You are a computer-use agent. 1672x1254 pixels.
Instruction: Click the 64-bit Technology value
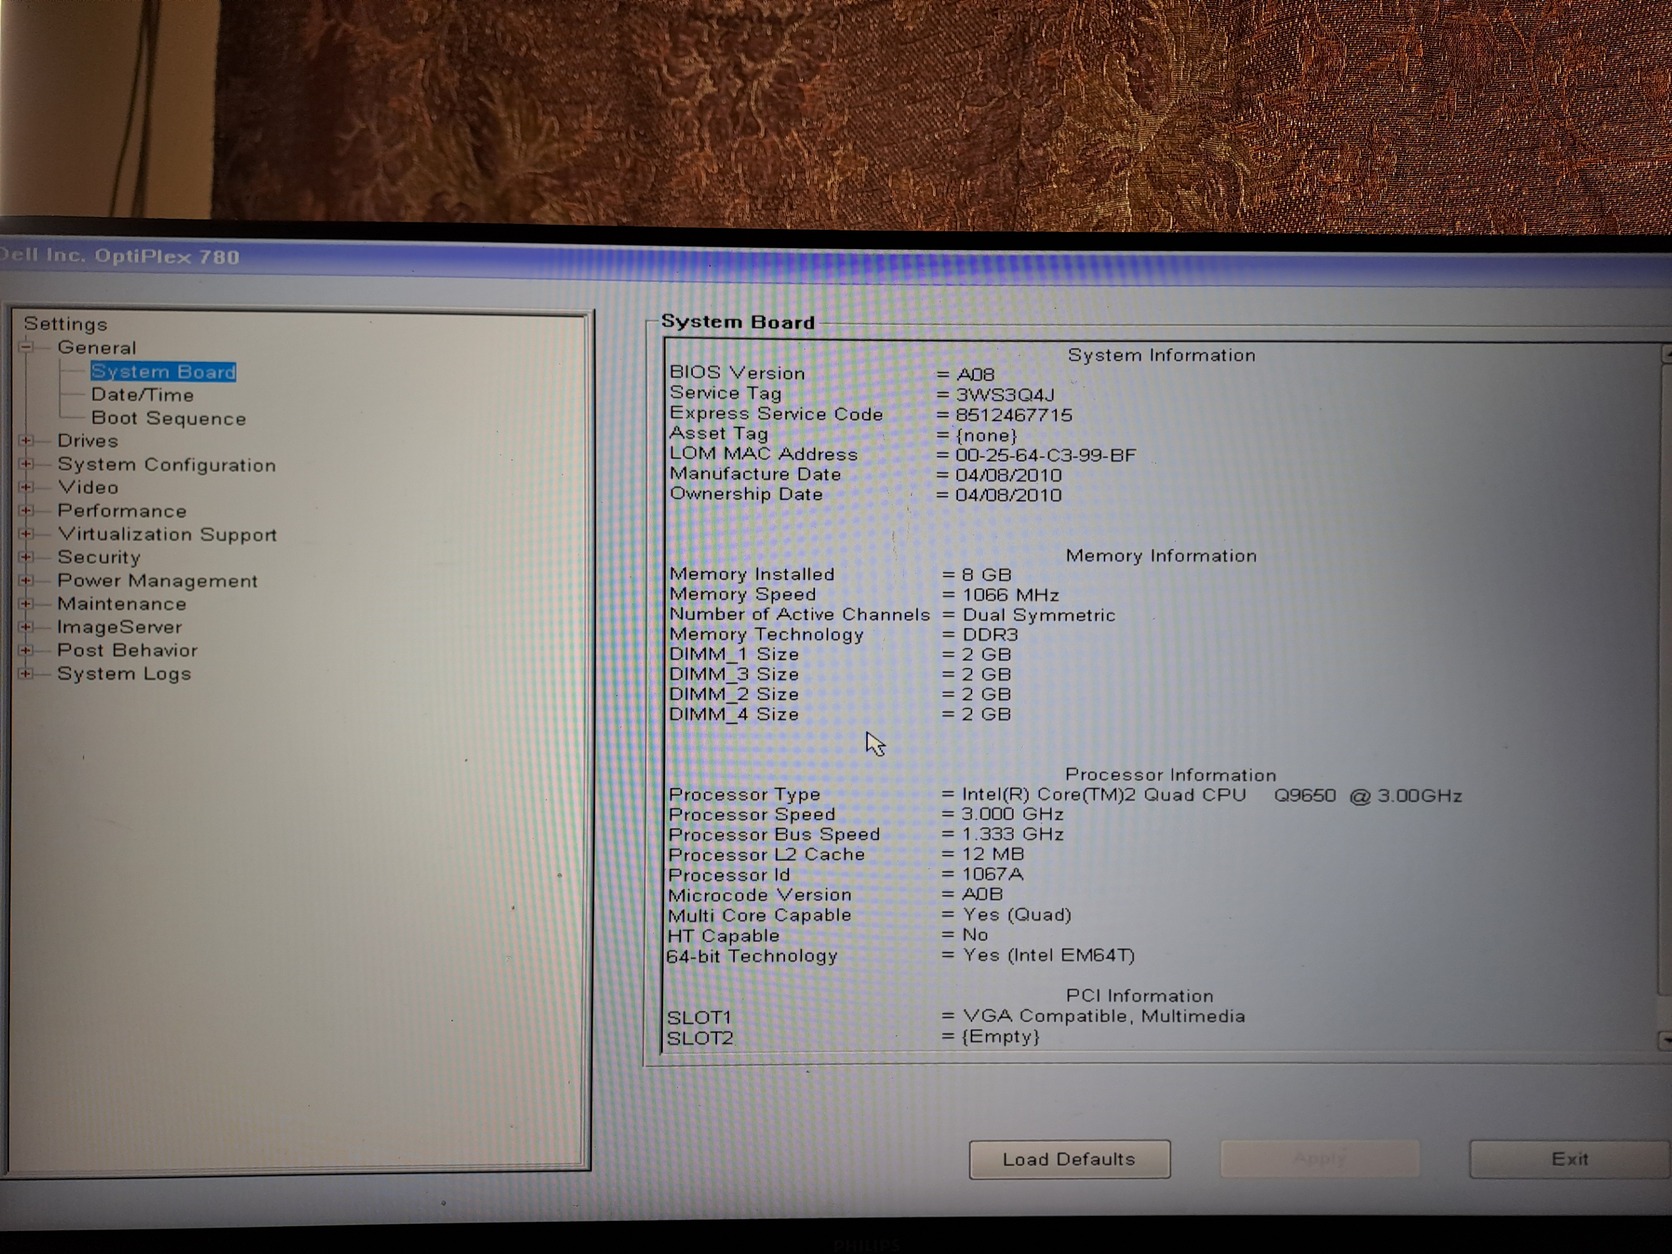[1048, 955]
